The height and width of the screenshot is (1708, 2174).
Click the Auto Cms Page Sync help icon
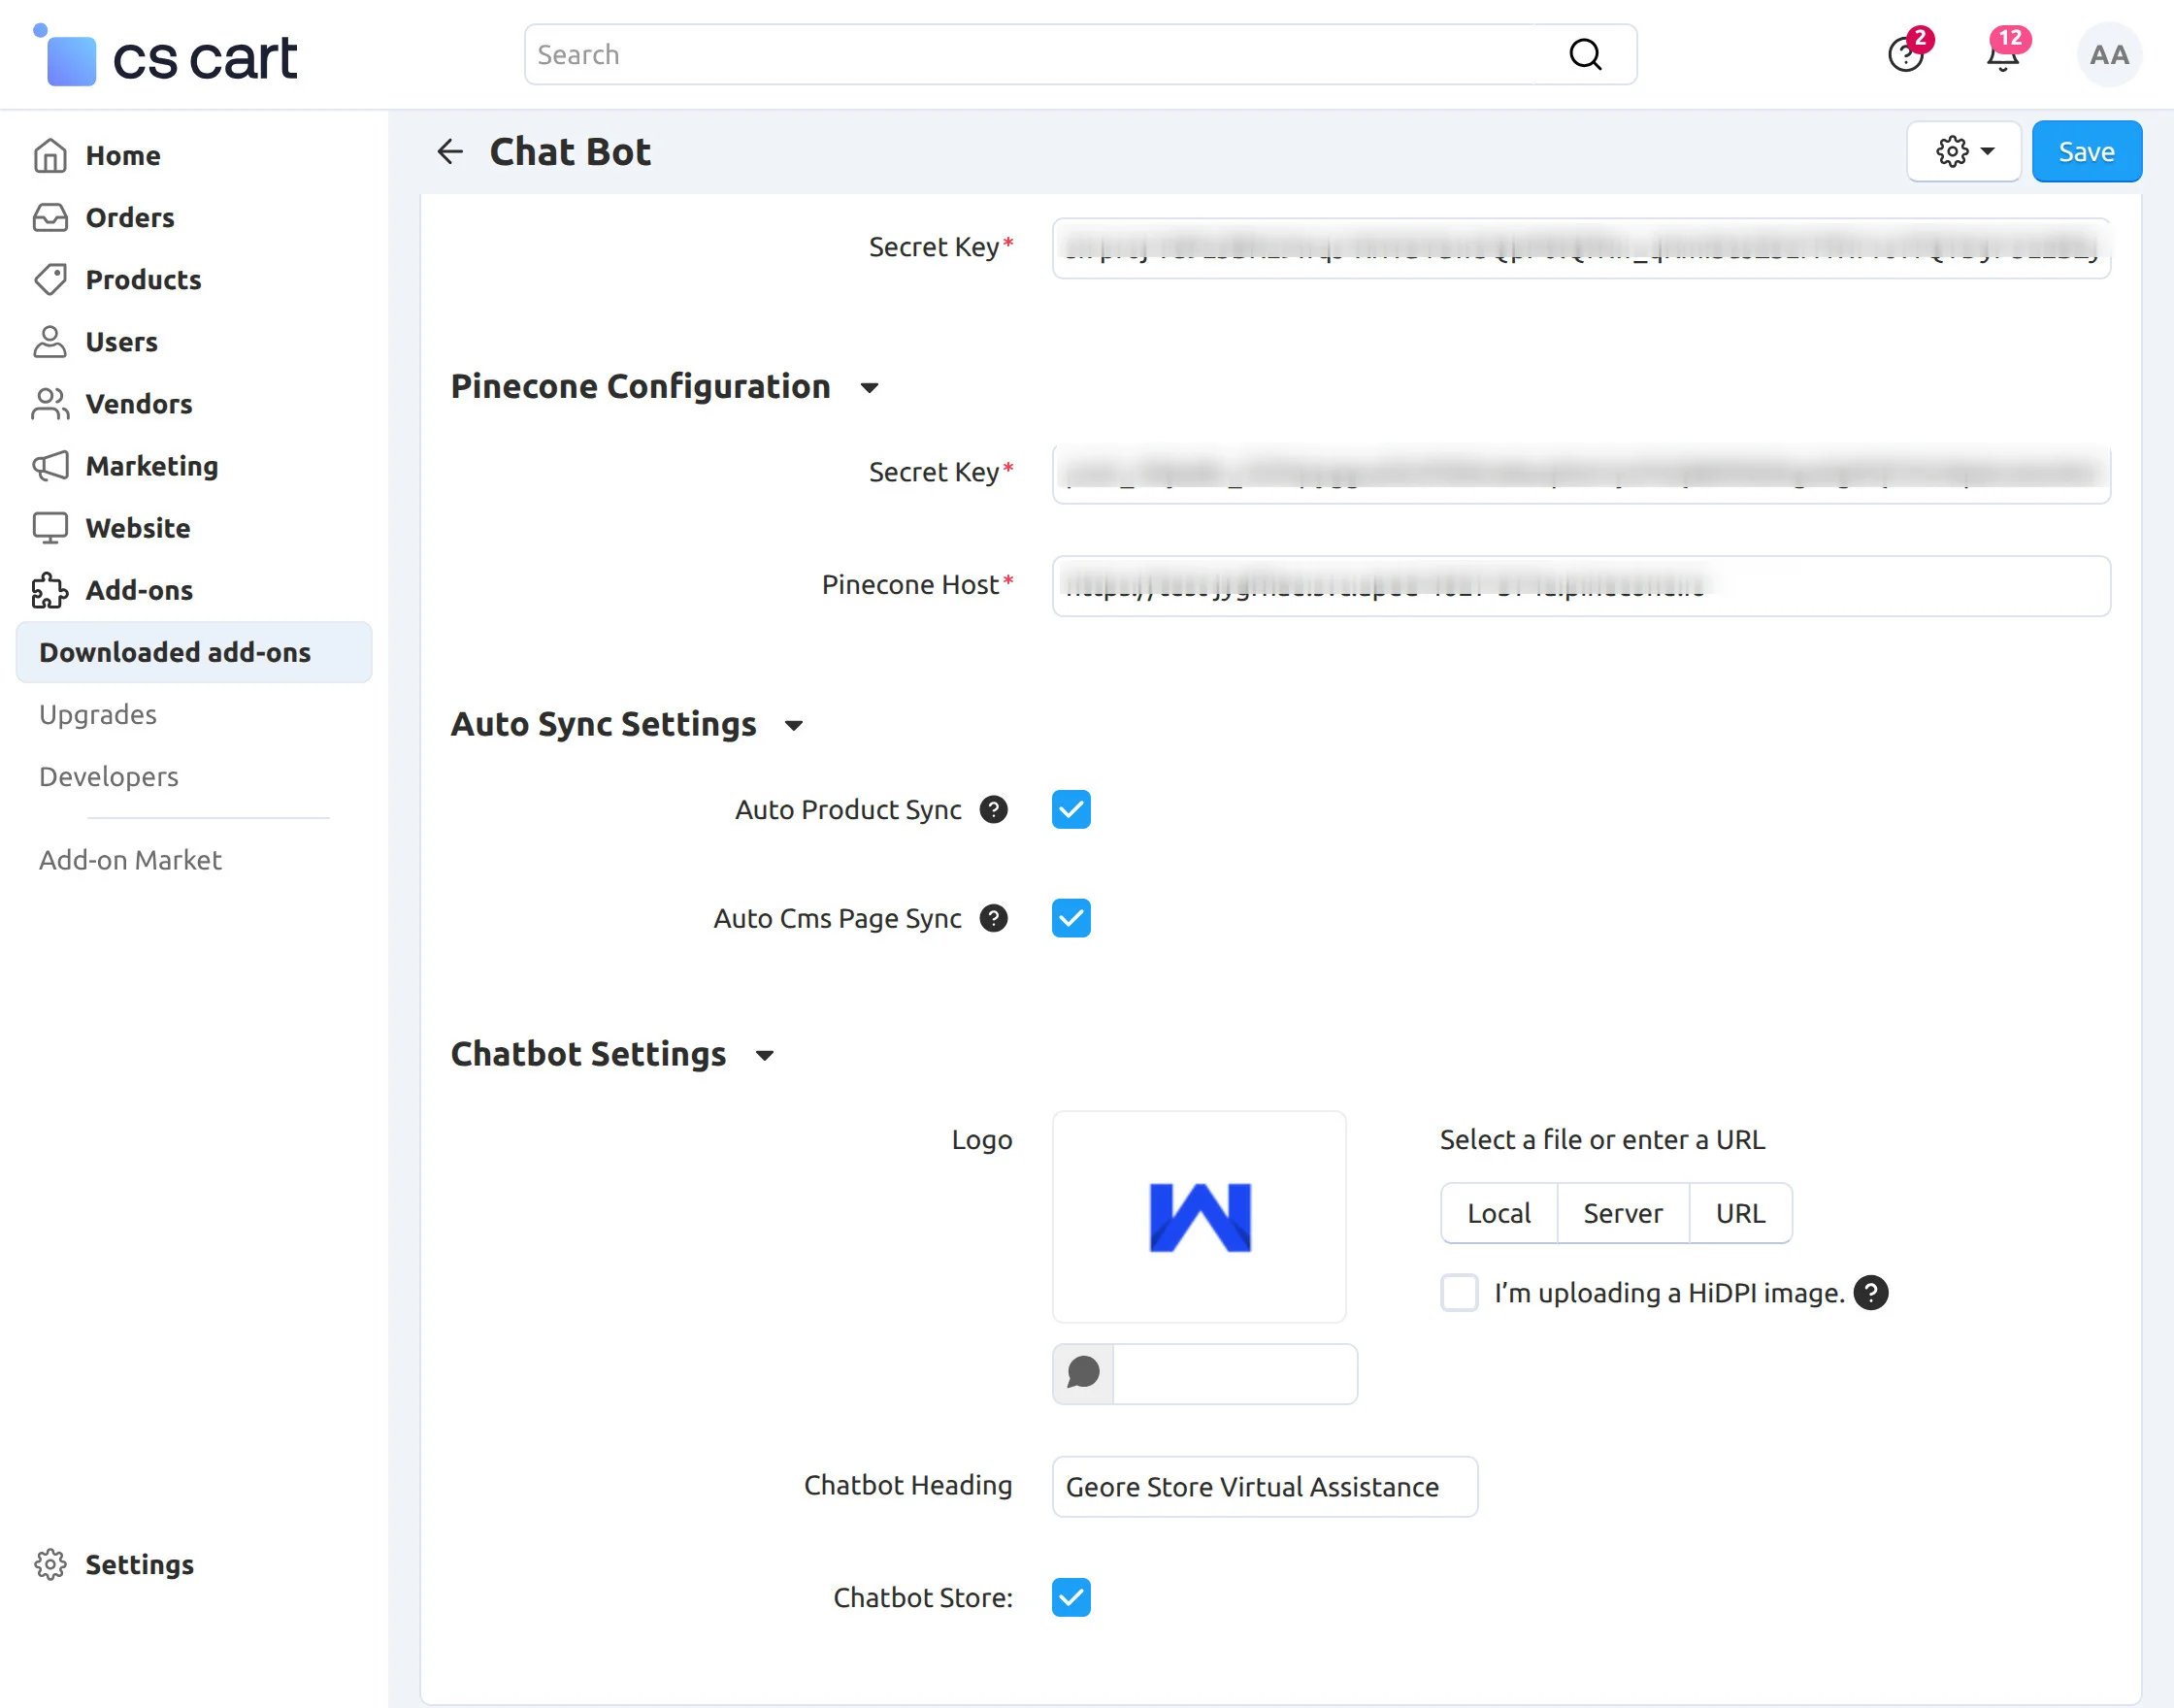point(993,918)
